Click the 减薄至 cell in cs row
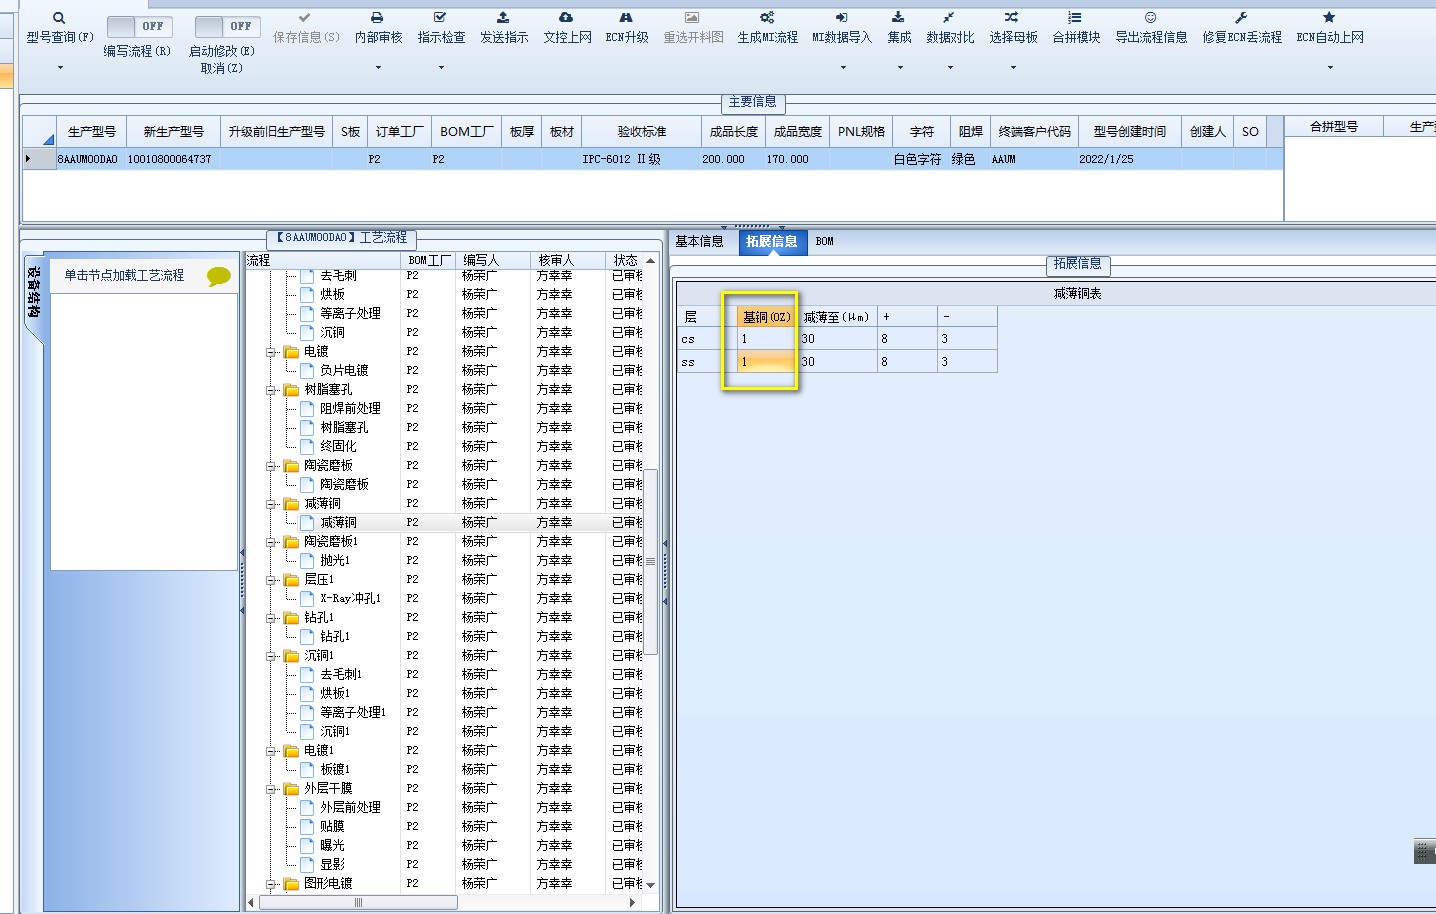Viewport: 1436px width, 914px height. [x=837, y=339]
